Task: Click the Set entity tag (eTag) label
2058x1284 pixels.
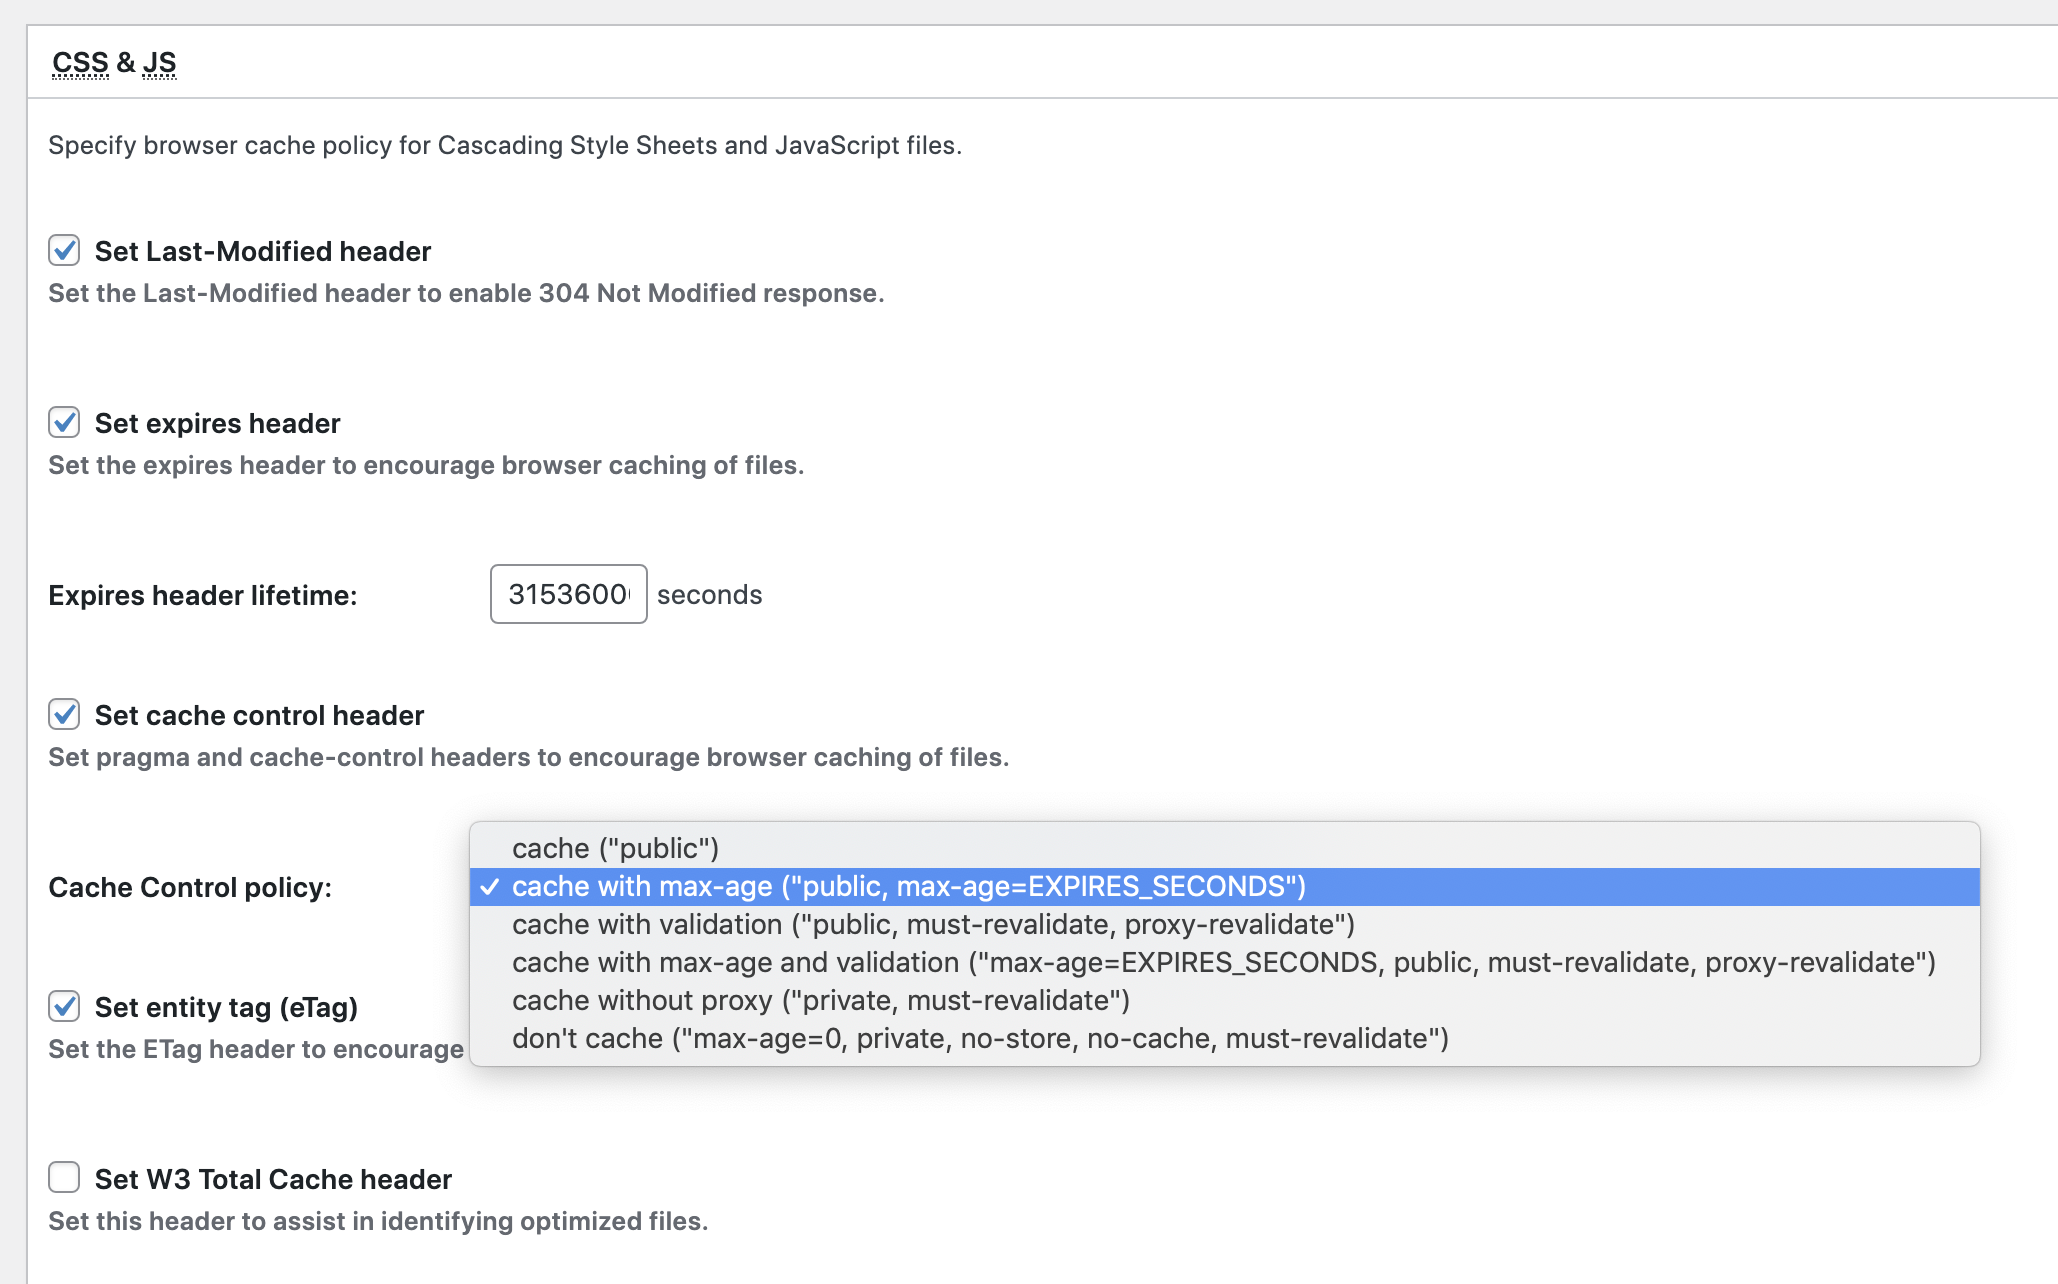Action: [x=226, y=1007]
